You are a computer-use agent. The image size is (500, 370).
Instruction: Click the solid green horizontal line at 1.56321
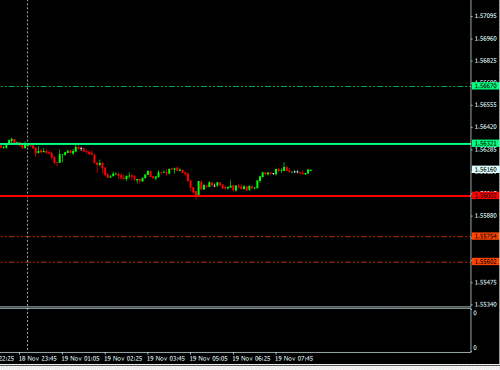(x=235, y=144)
